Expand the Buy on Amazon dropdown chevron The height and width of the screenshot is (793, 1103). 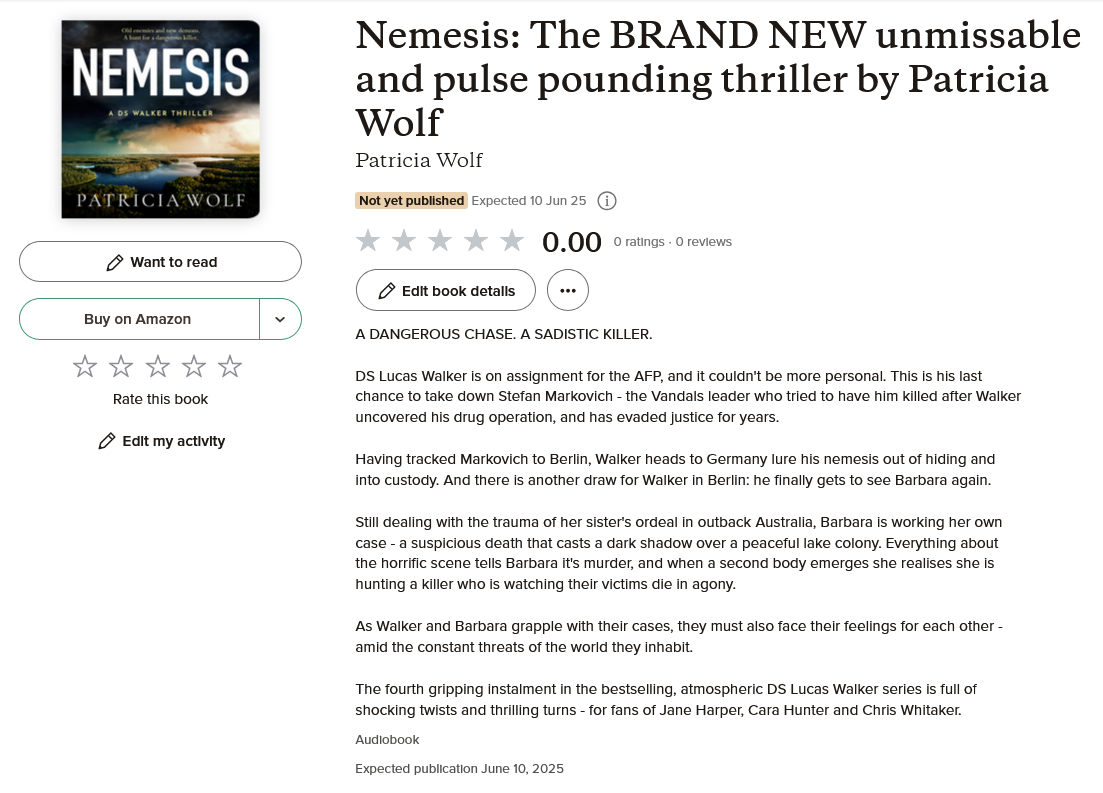click(280, 319)
